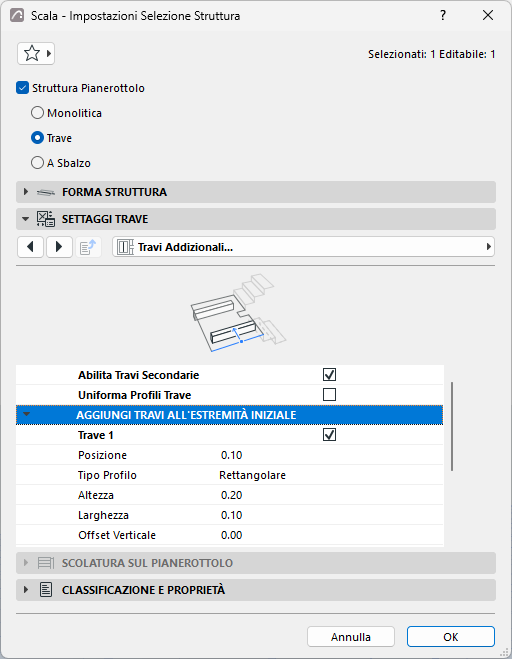Toggle the Trave 1 checkbox
The image size is (512, 659).
[x=329, y=435]
